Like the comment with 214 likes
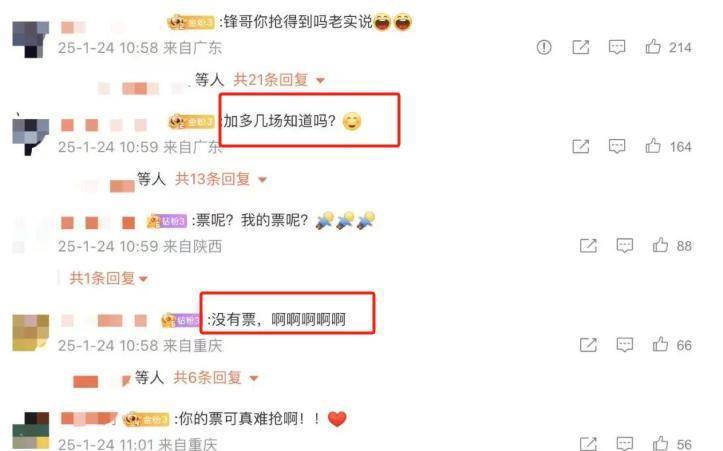This screenshot has height=451, width=723. point(652,47)
